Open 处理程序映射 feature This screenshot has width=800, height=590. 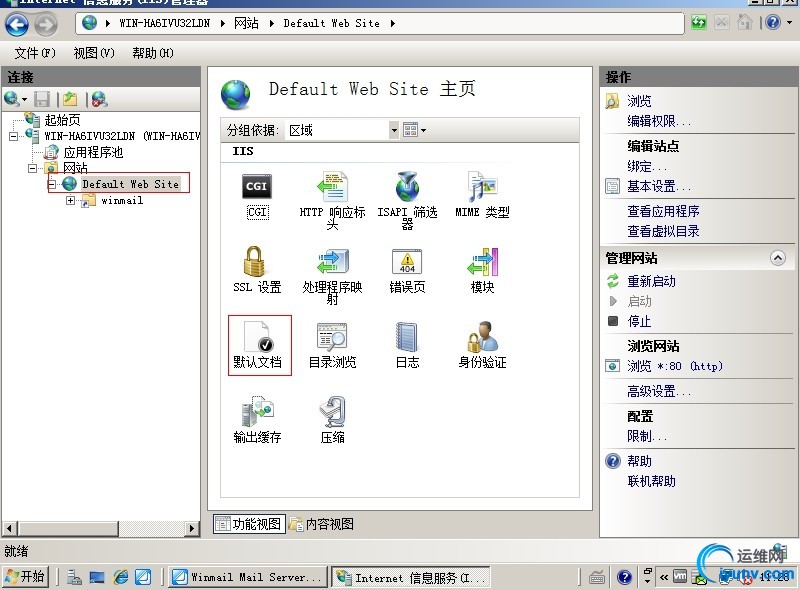pos(332,276)
